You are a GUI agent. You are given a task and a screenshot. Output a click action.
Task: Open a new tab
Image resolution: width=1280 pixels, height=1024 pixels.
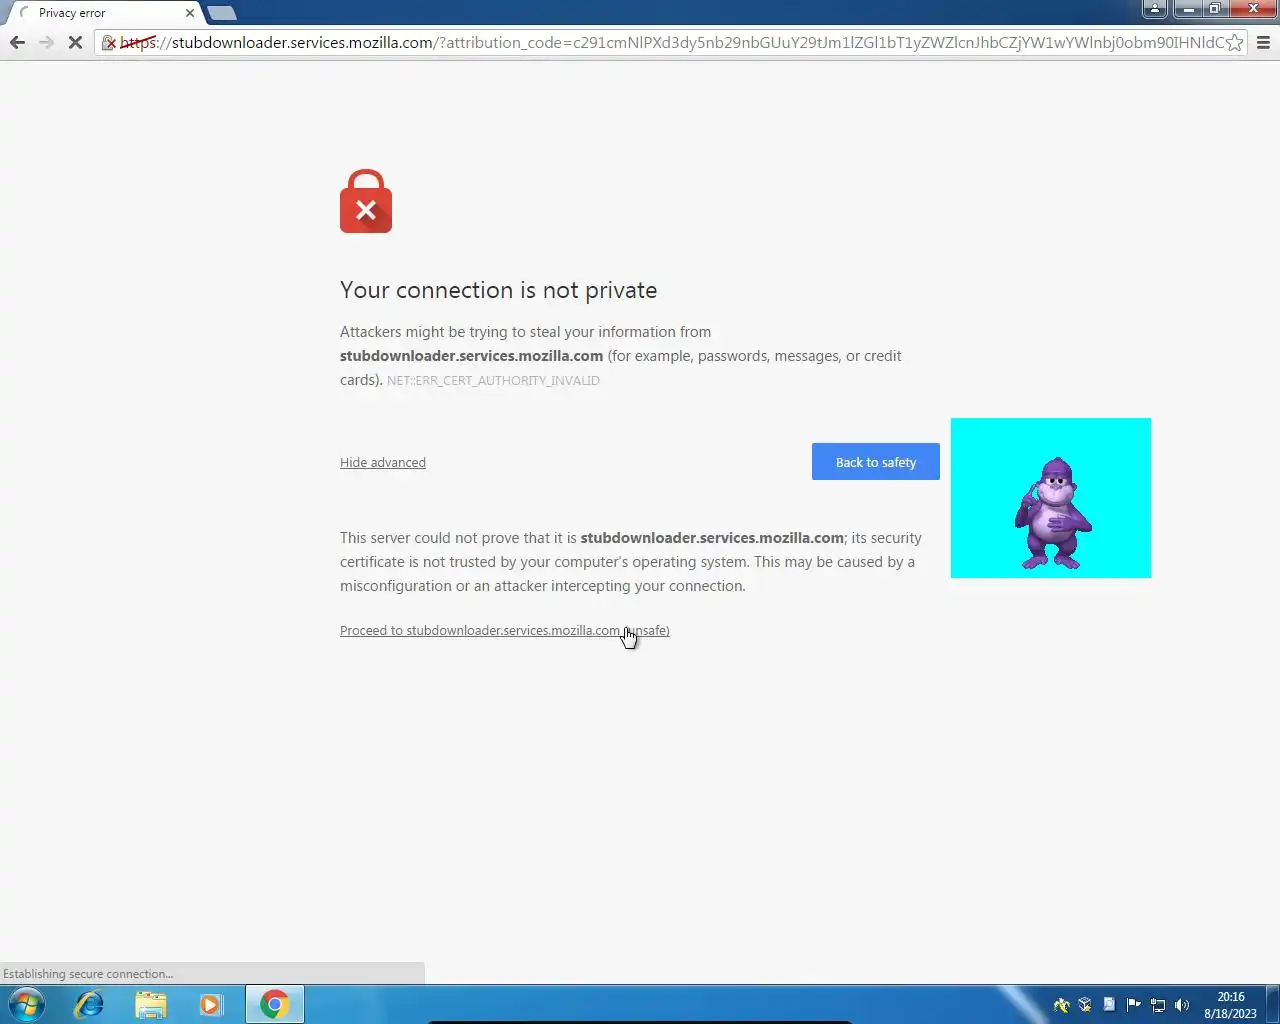222,13
